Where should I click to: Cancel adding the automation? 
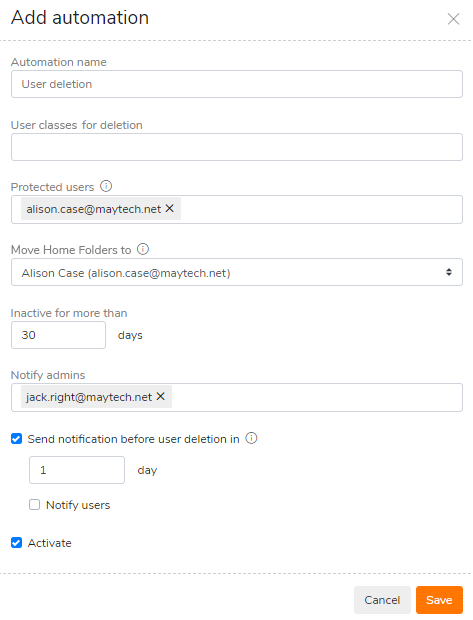[382, 600]
